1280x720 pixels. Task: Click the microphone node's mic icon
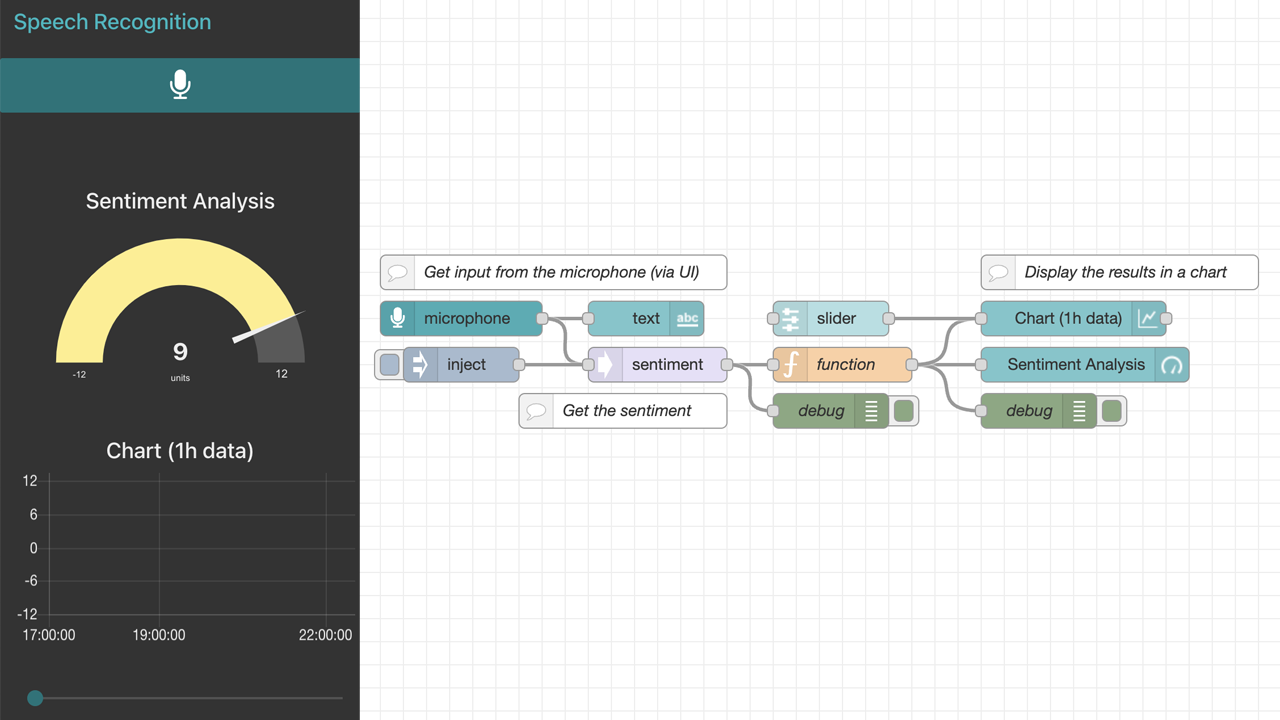[397, 318]
